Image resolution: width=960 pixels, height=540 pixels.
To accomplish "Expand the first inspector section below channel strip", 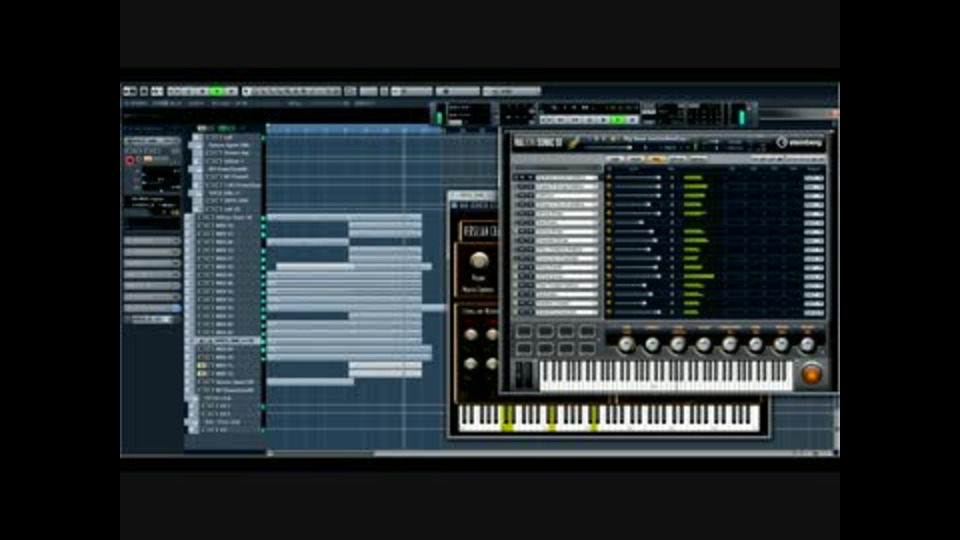I will [x=152, y=241].
